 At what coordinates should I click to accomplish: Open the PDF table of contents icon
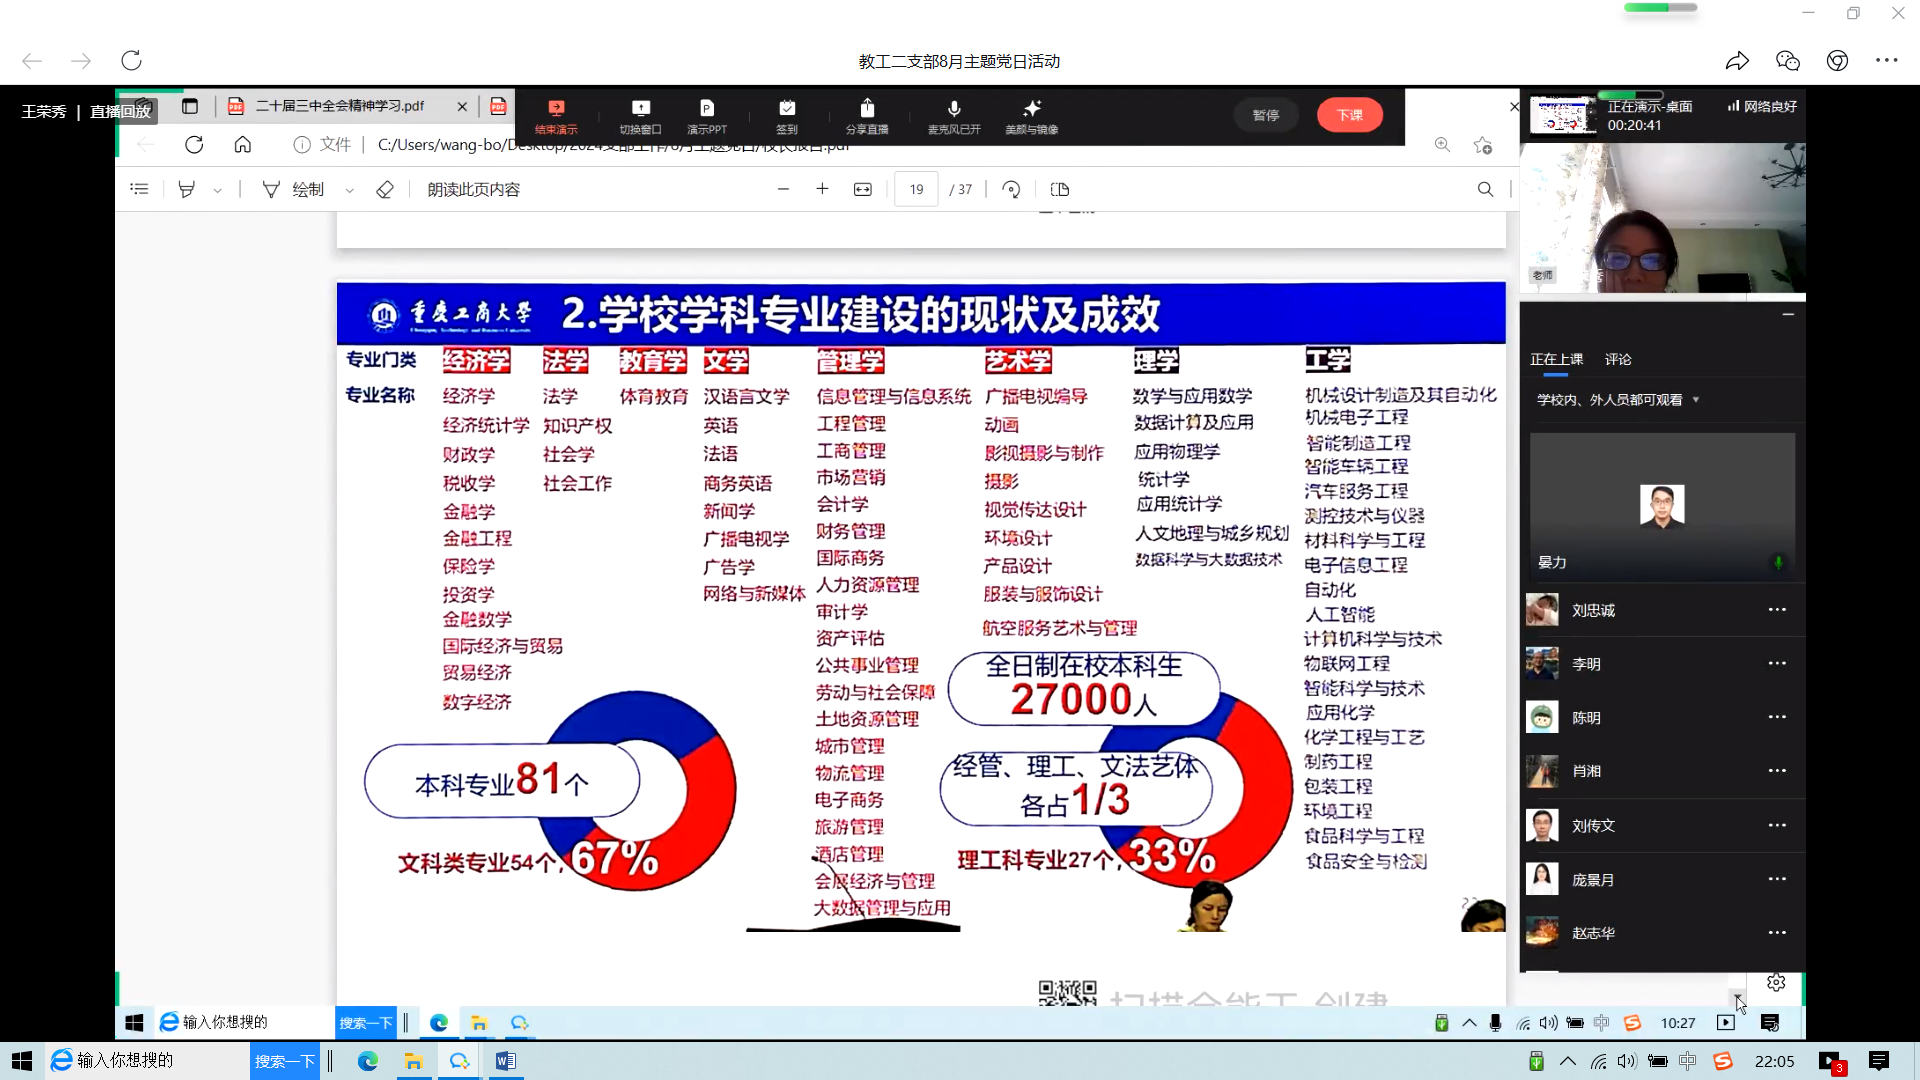click(139, 188)
